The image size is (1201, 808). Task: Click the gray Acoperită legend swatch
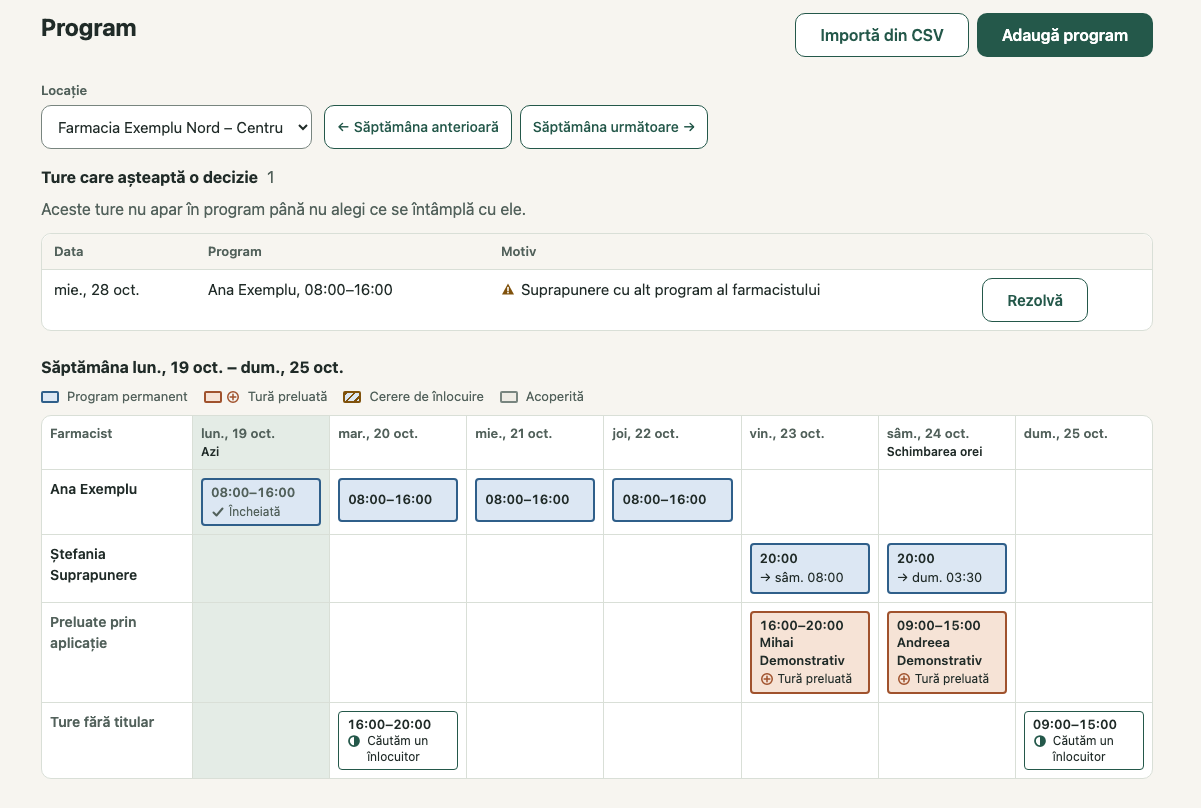[509, 397]
